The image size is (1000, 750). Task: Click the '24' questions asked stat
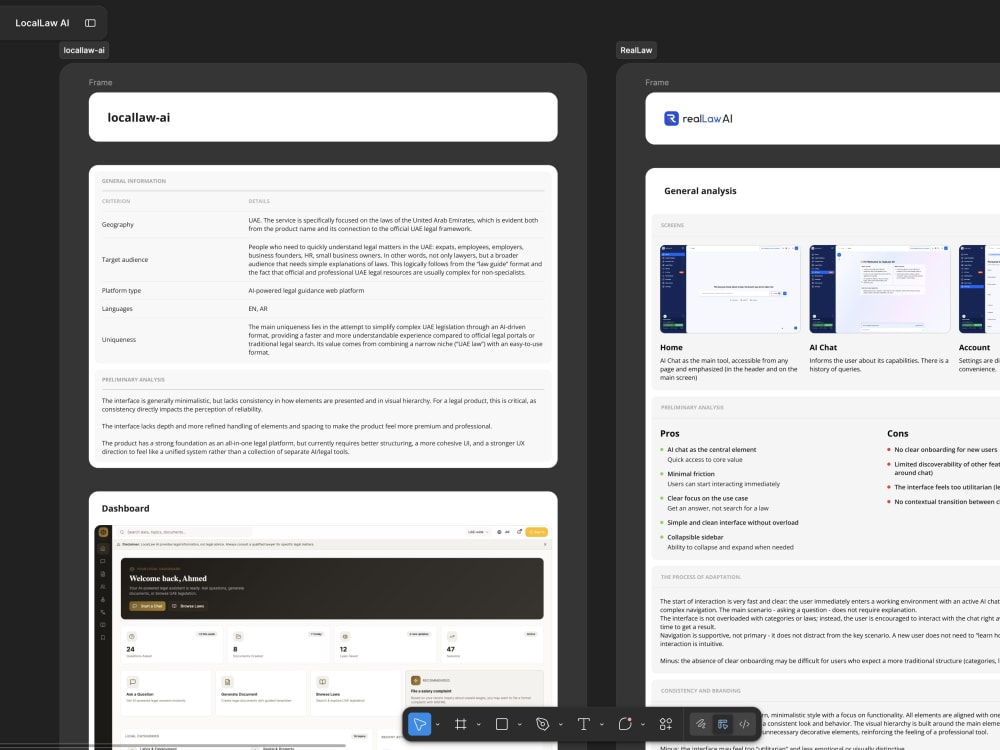tap(131, 649)
